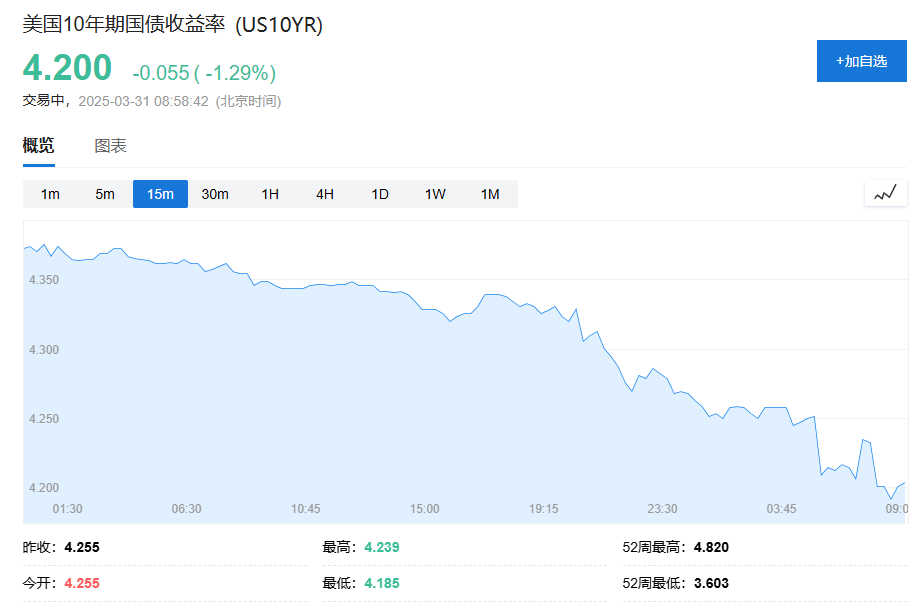Click the 15:00 time axis label
The height and width of the screenshot is (611, 922).
coord(425,509)
